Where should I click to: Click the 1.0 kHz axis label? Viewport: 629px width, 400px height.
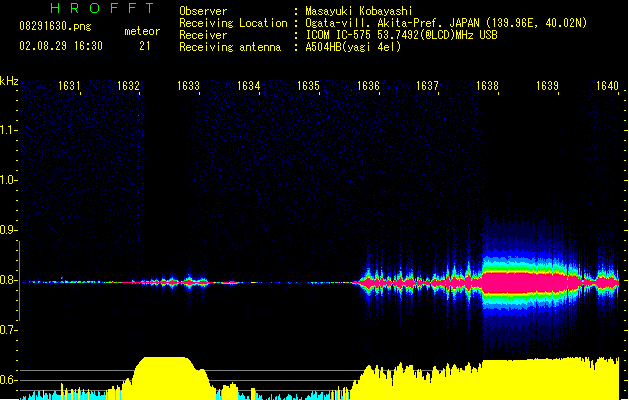tap(8, 180)
